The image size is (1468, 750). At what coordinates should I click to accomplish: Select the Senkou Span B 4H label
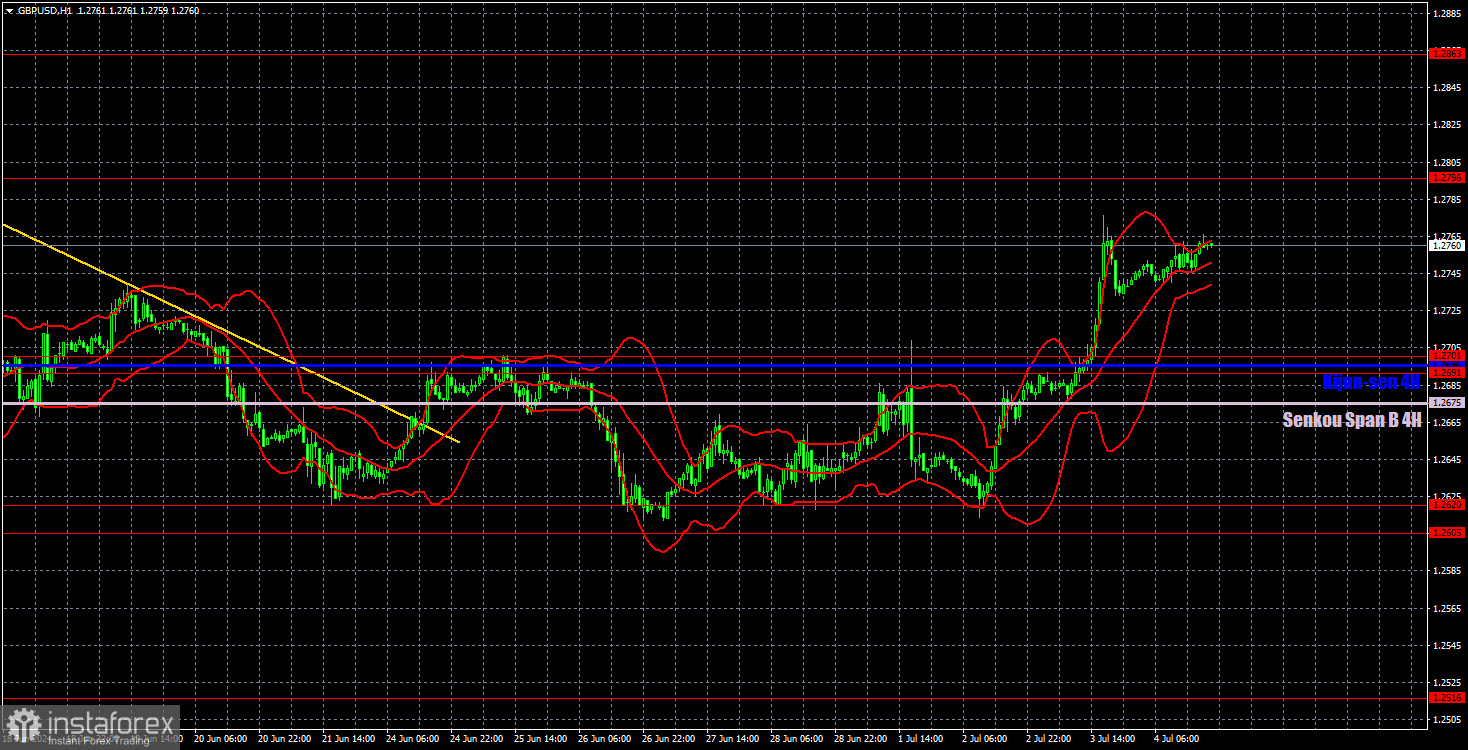click(1352, 421)
